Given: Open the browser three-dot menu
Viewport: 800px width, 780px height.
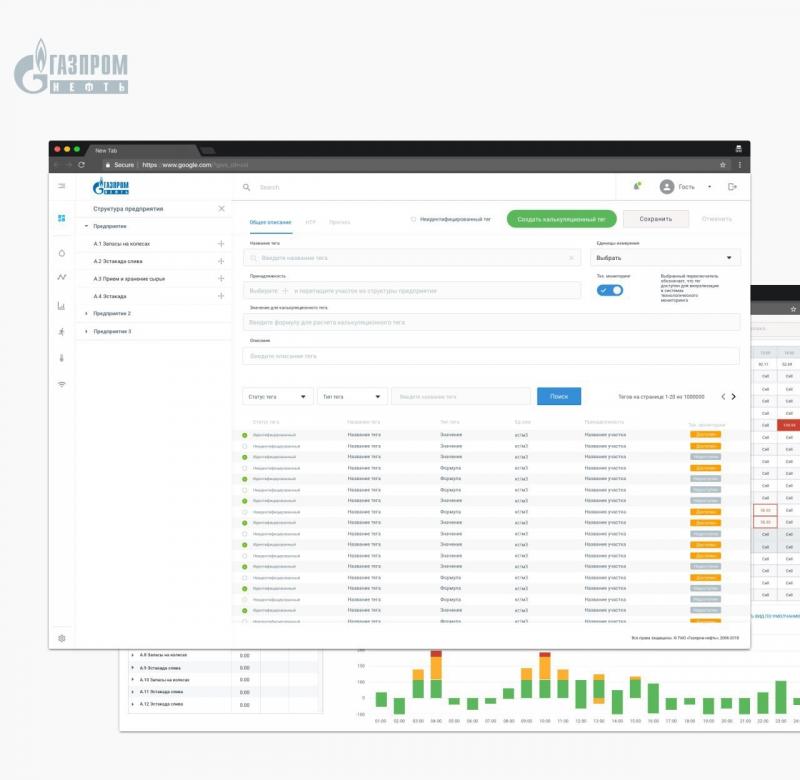Looking at the screenshot, I should tap(739, 165).
